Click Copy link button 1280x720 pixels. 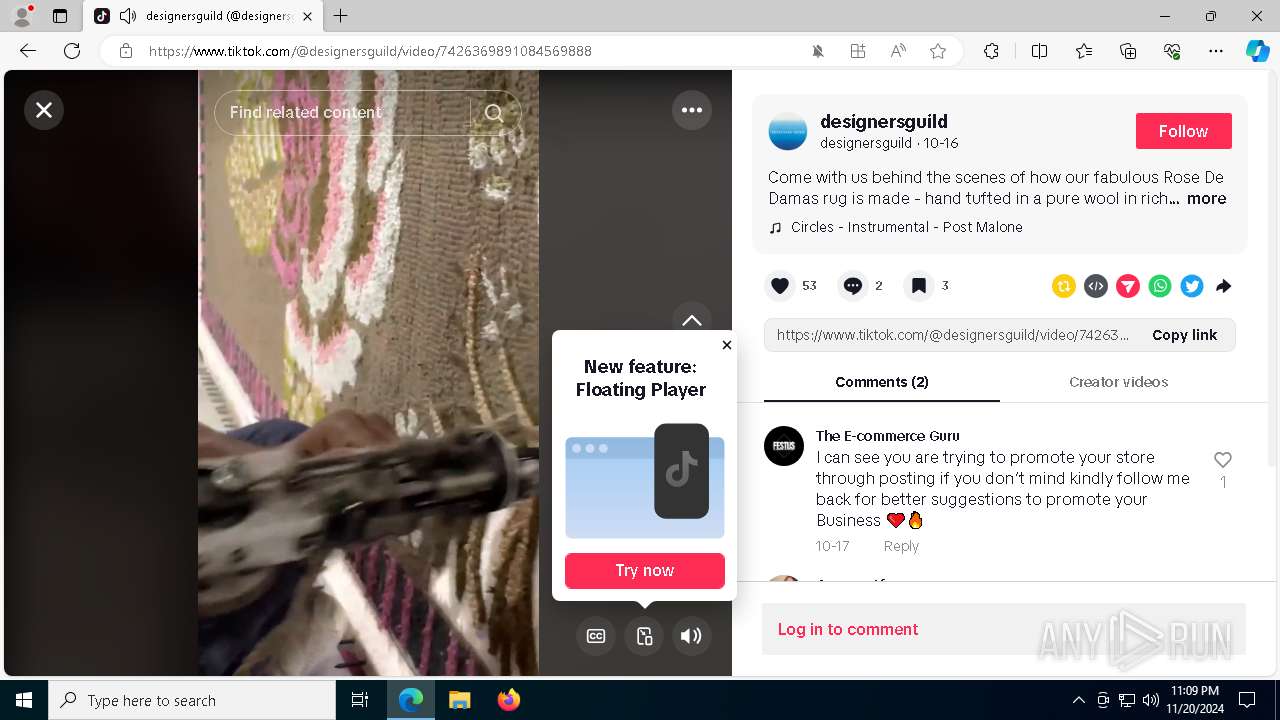[1184, 335]
